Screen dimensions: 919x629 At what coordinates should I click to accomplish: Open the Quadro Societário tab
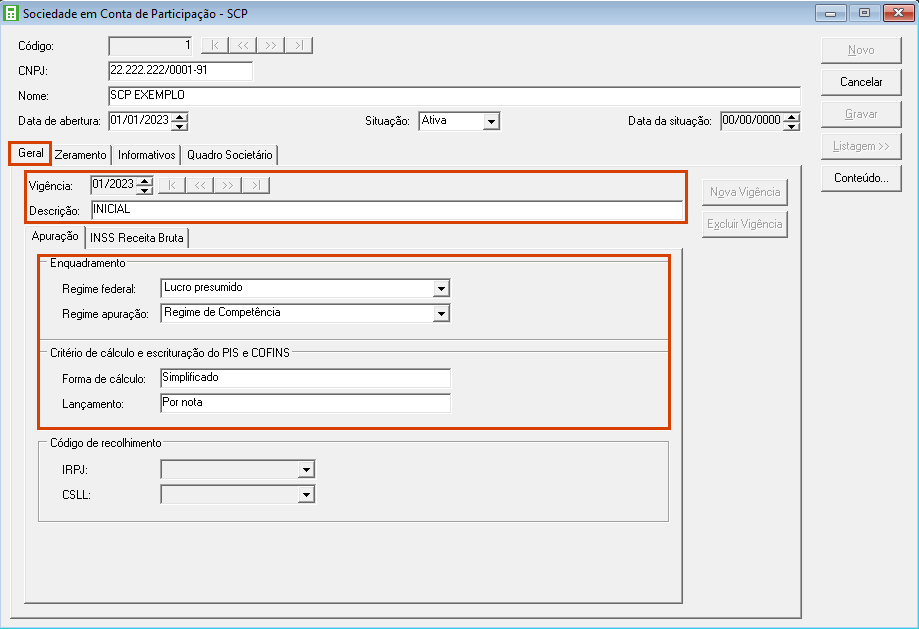[x=229, y=155]
